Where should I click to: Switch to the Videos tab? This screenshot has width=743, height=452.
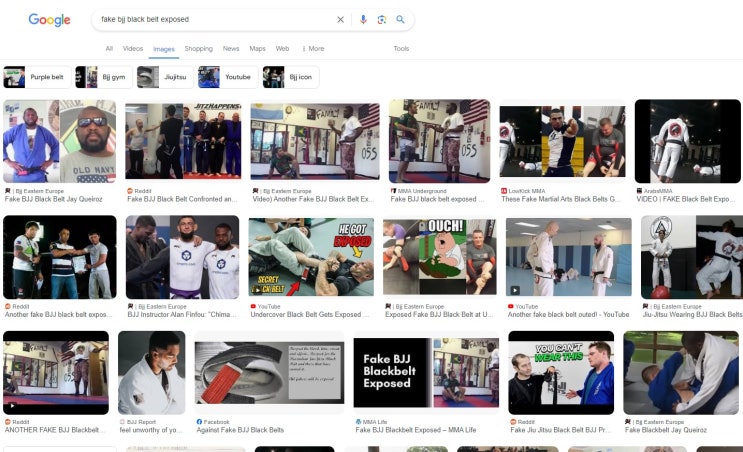coord(133,48)
